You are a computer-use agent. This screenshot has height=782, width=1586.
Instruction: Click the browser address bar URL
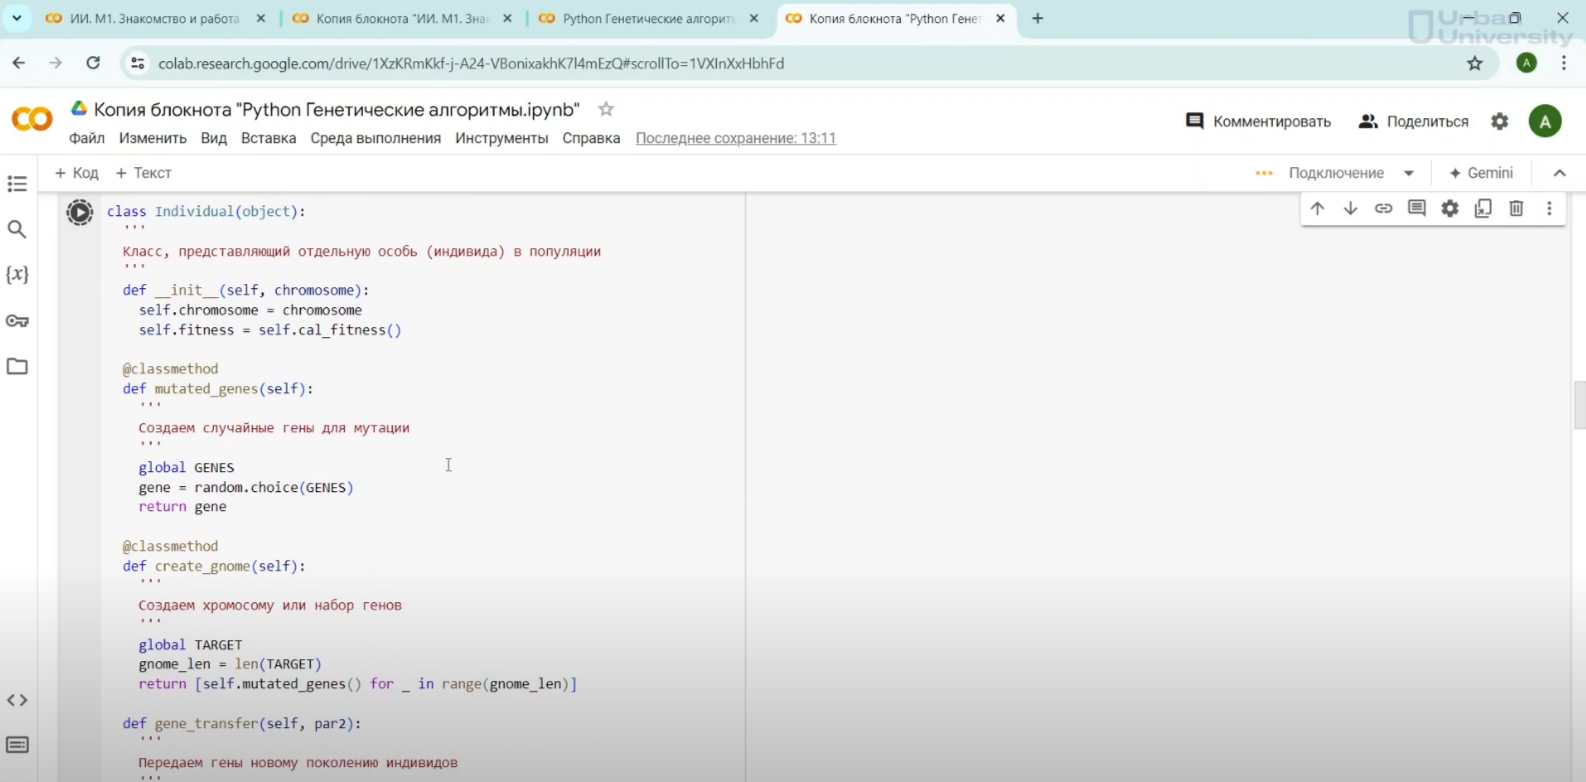470,63
